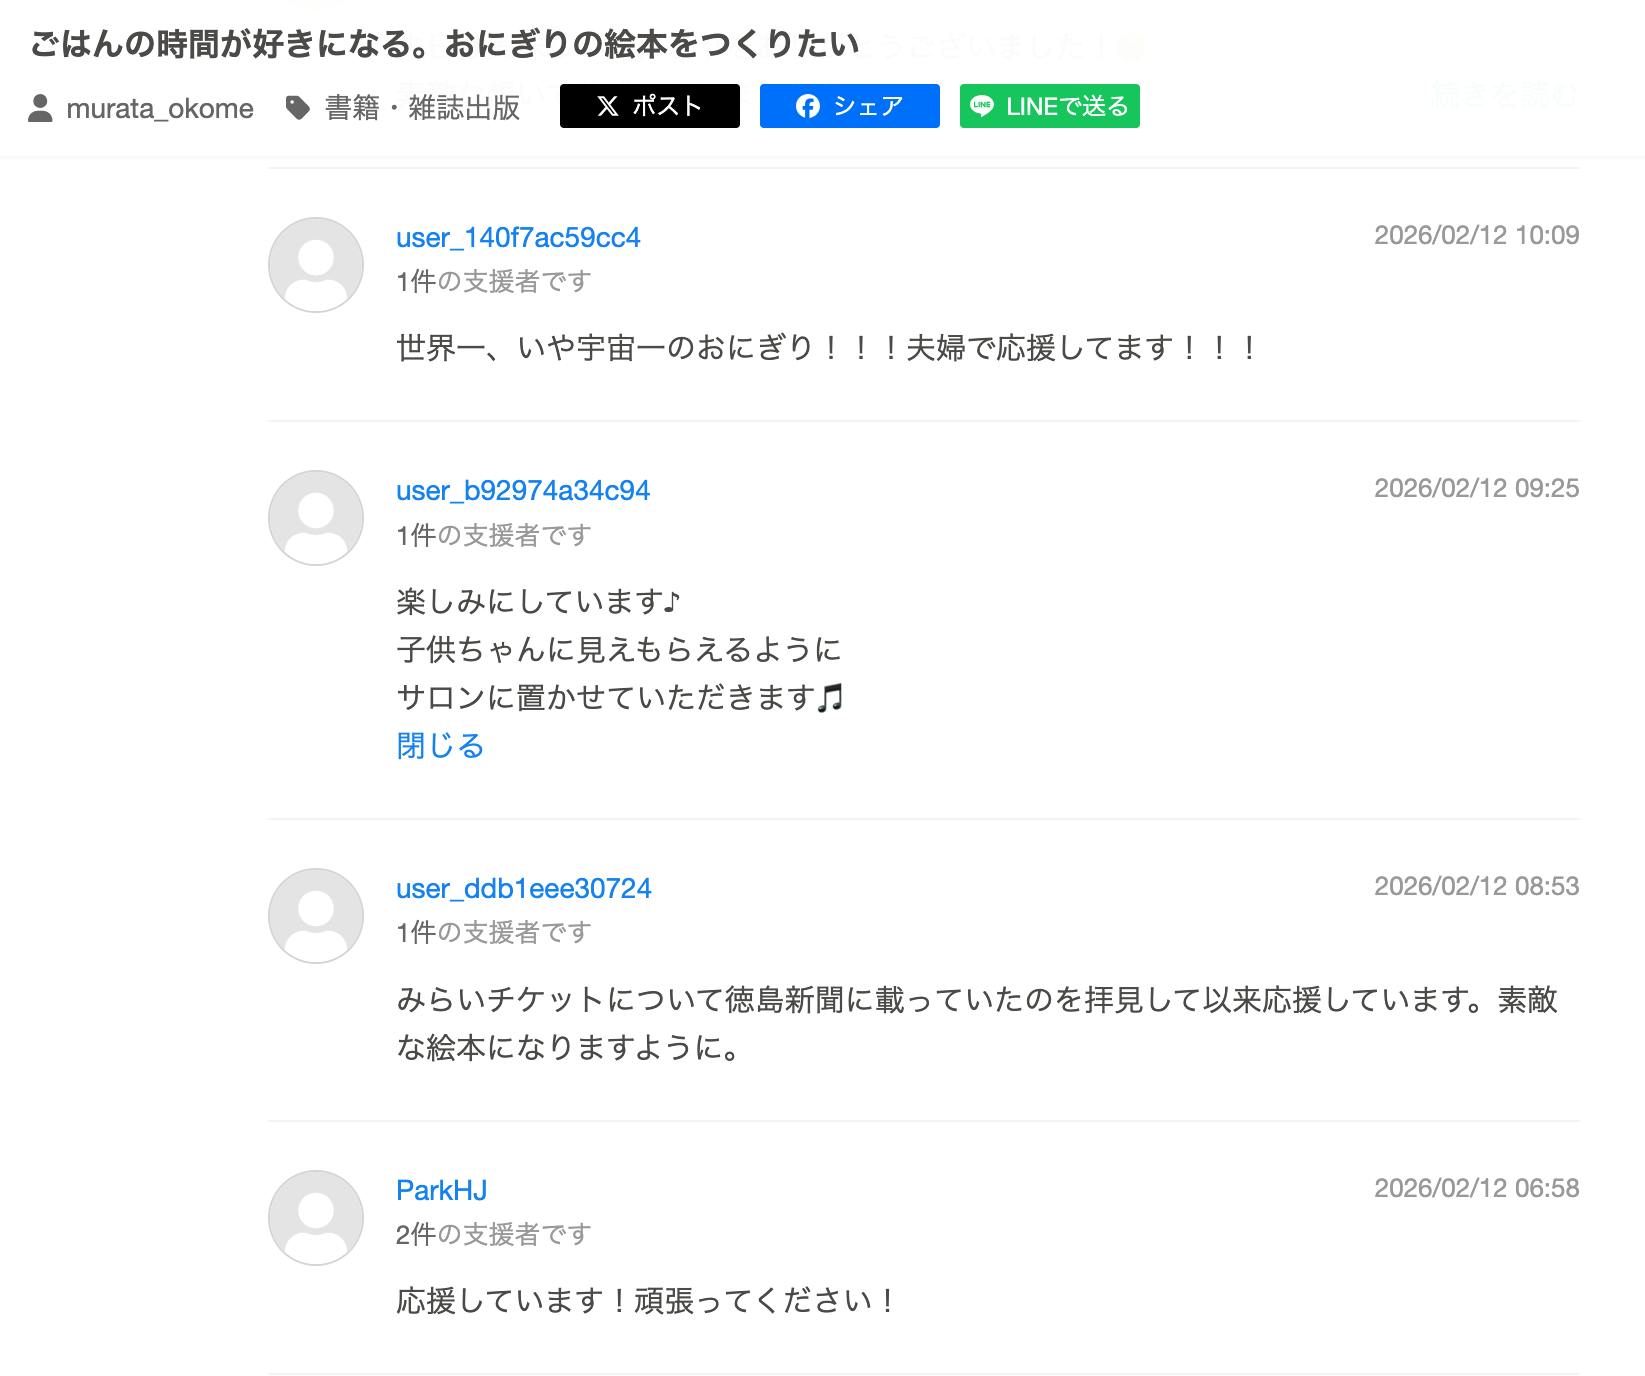The width and height of the screenshot is (1645, 1376).
Task: Go to user_ddb1eee30724's profile
Action: [524, 889]
